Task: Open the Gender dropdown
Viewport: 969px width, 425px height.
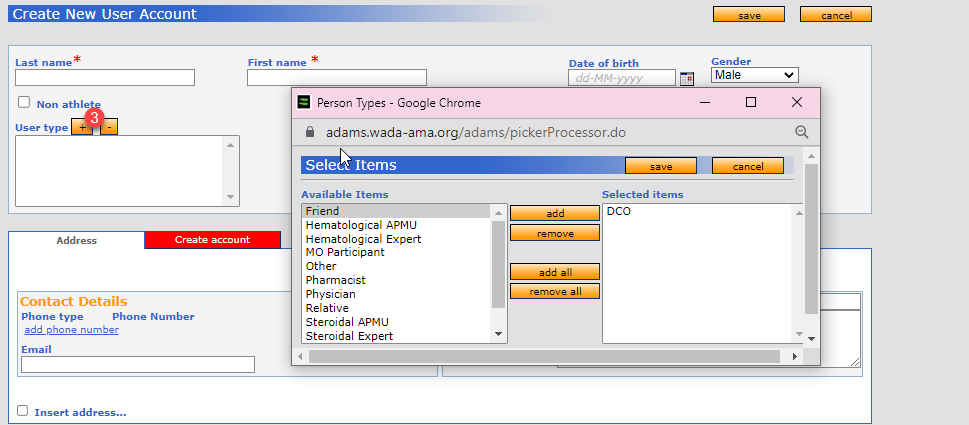Action: (755, 75)
